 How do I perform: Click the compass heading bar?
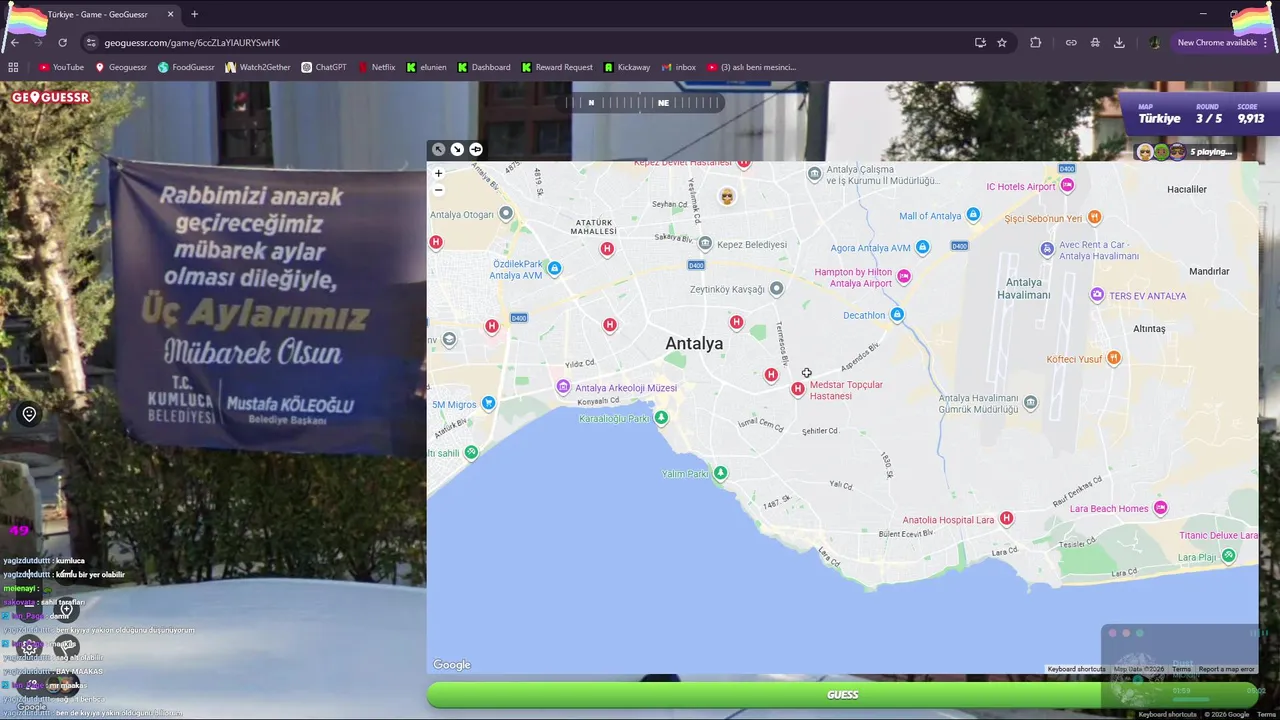642,102
